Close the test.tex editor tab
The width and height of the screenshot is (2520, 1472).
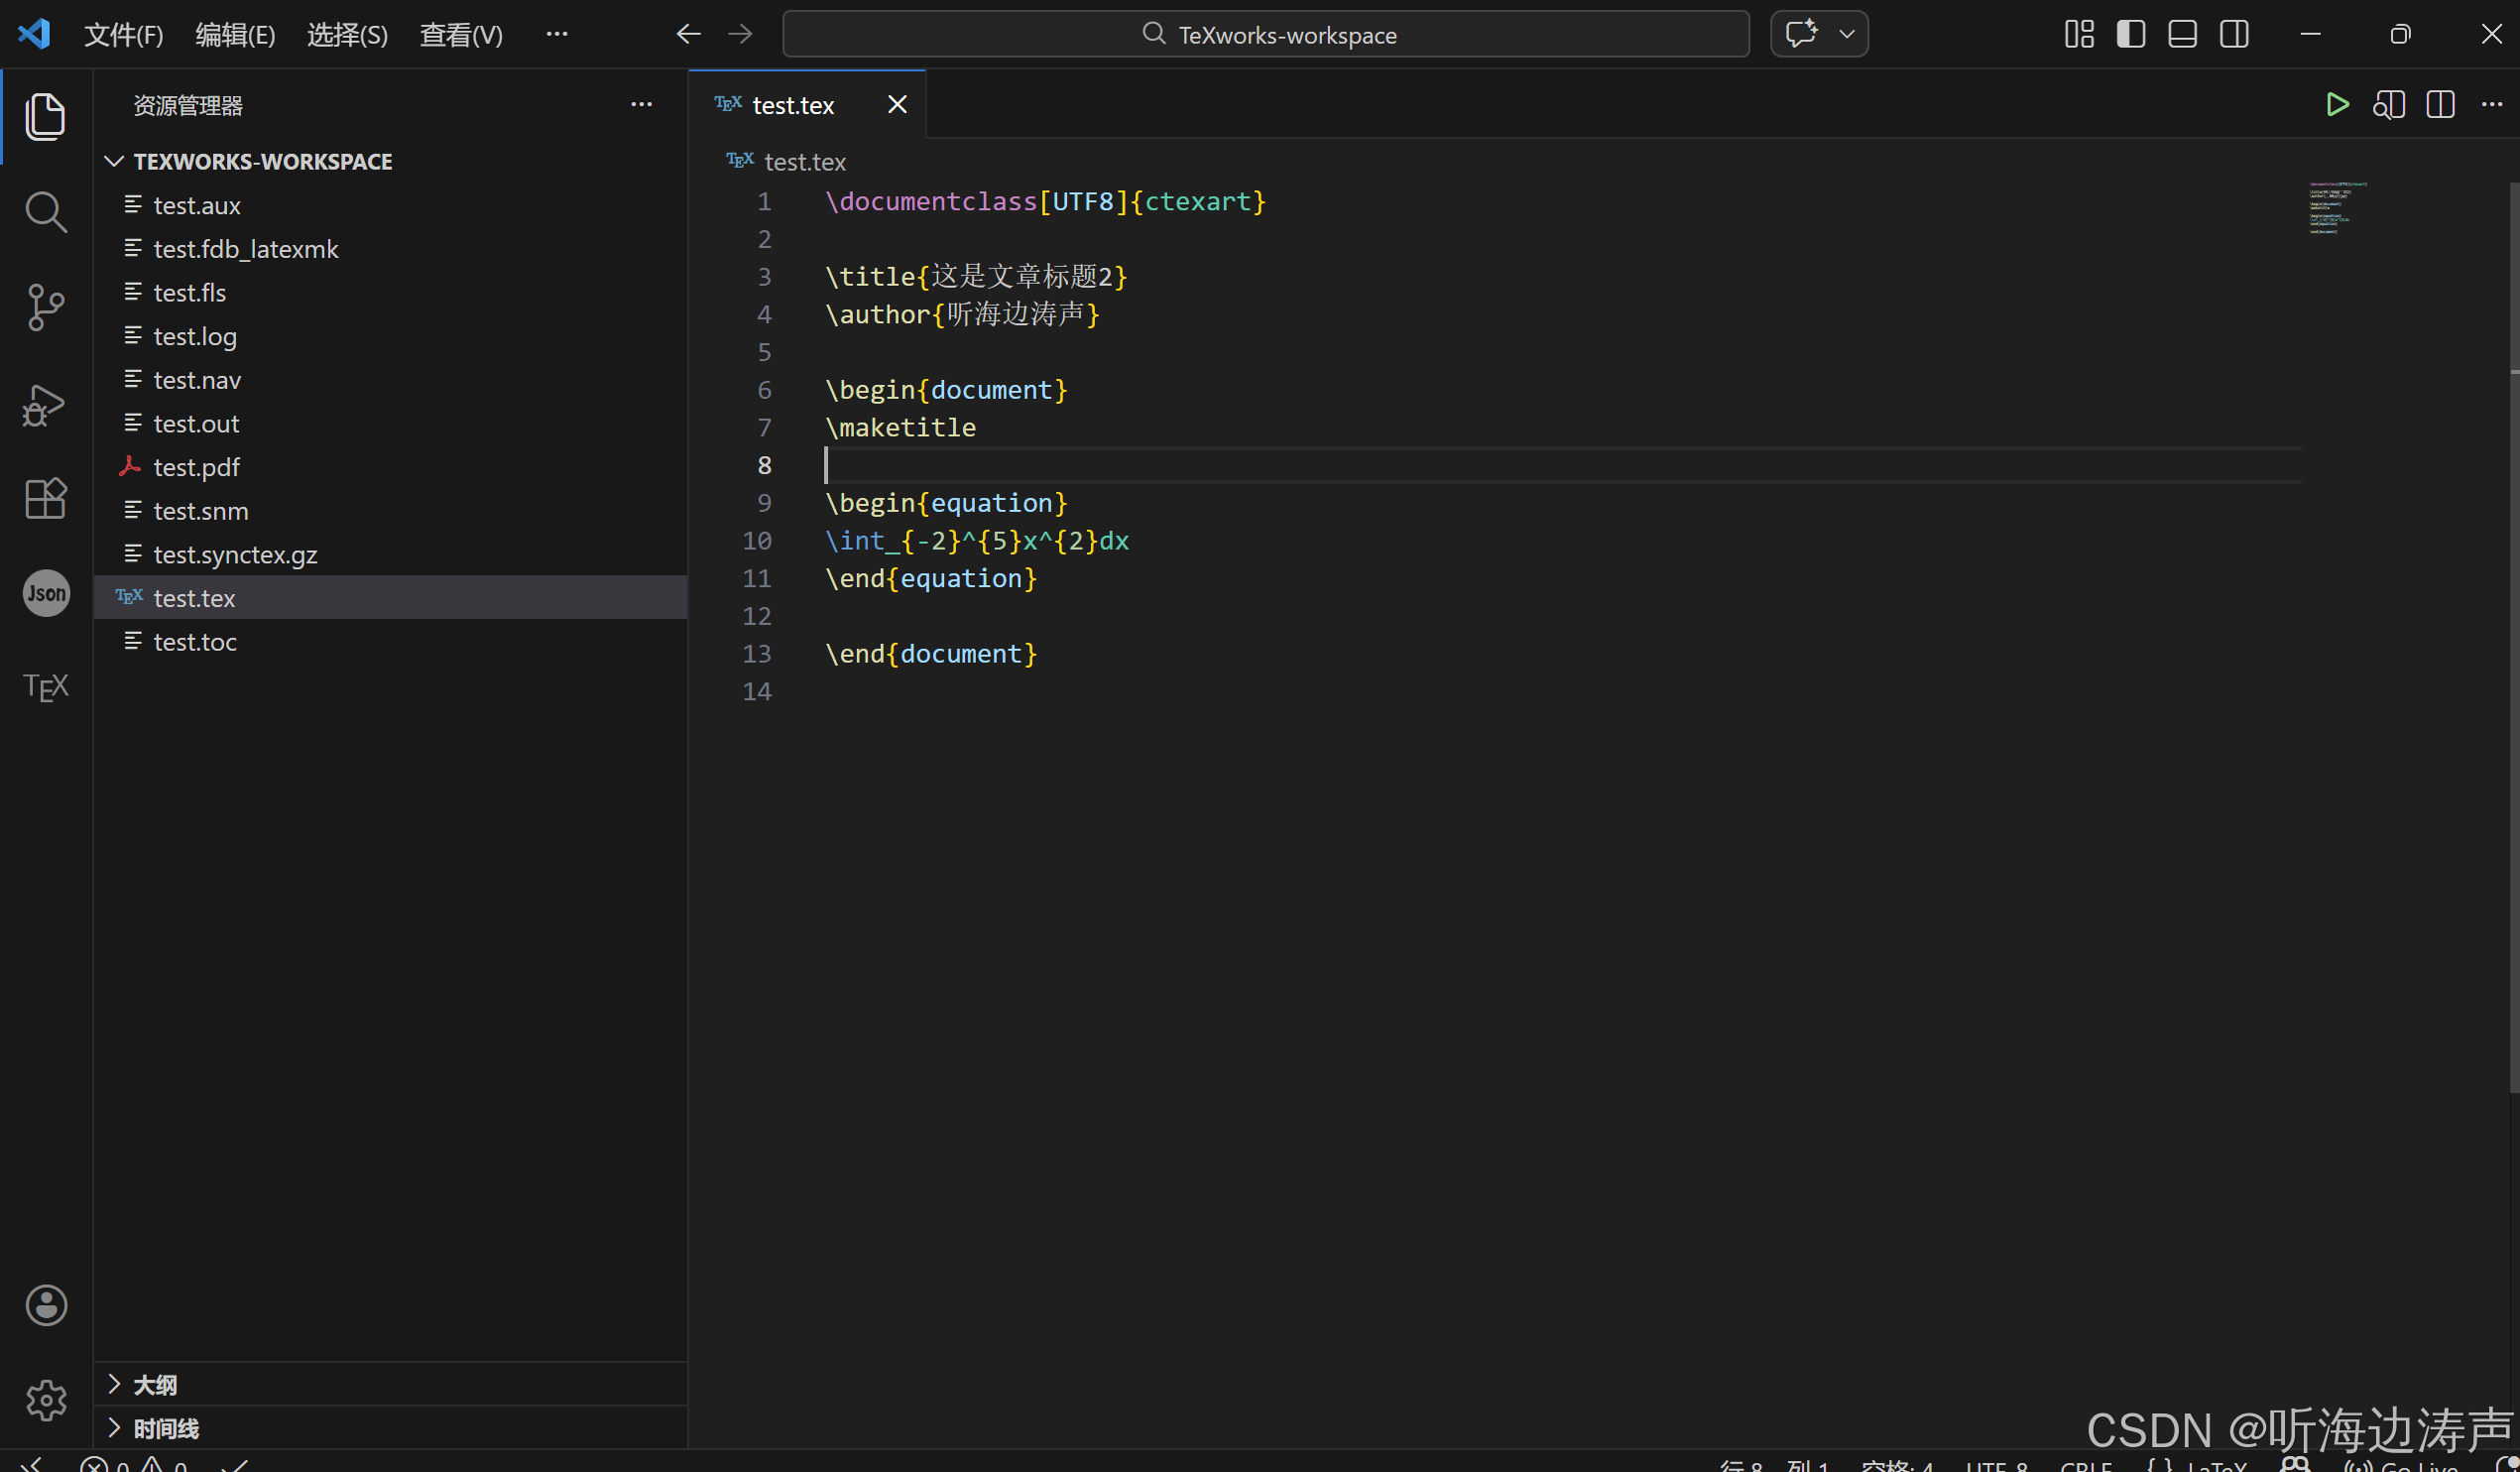click(897, 104)
